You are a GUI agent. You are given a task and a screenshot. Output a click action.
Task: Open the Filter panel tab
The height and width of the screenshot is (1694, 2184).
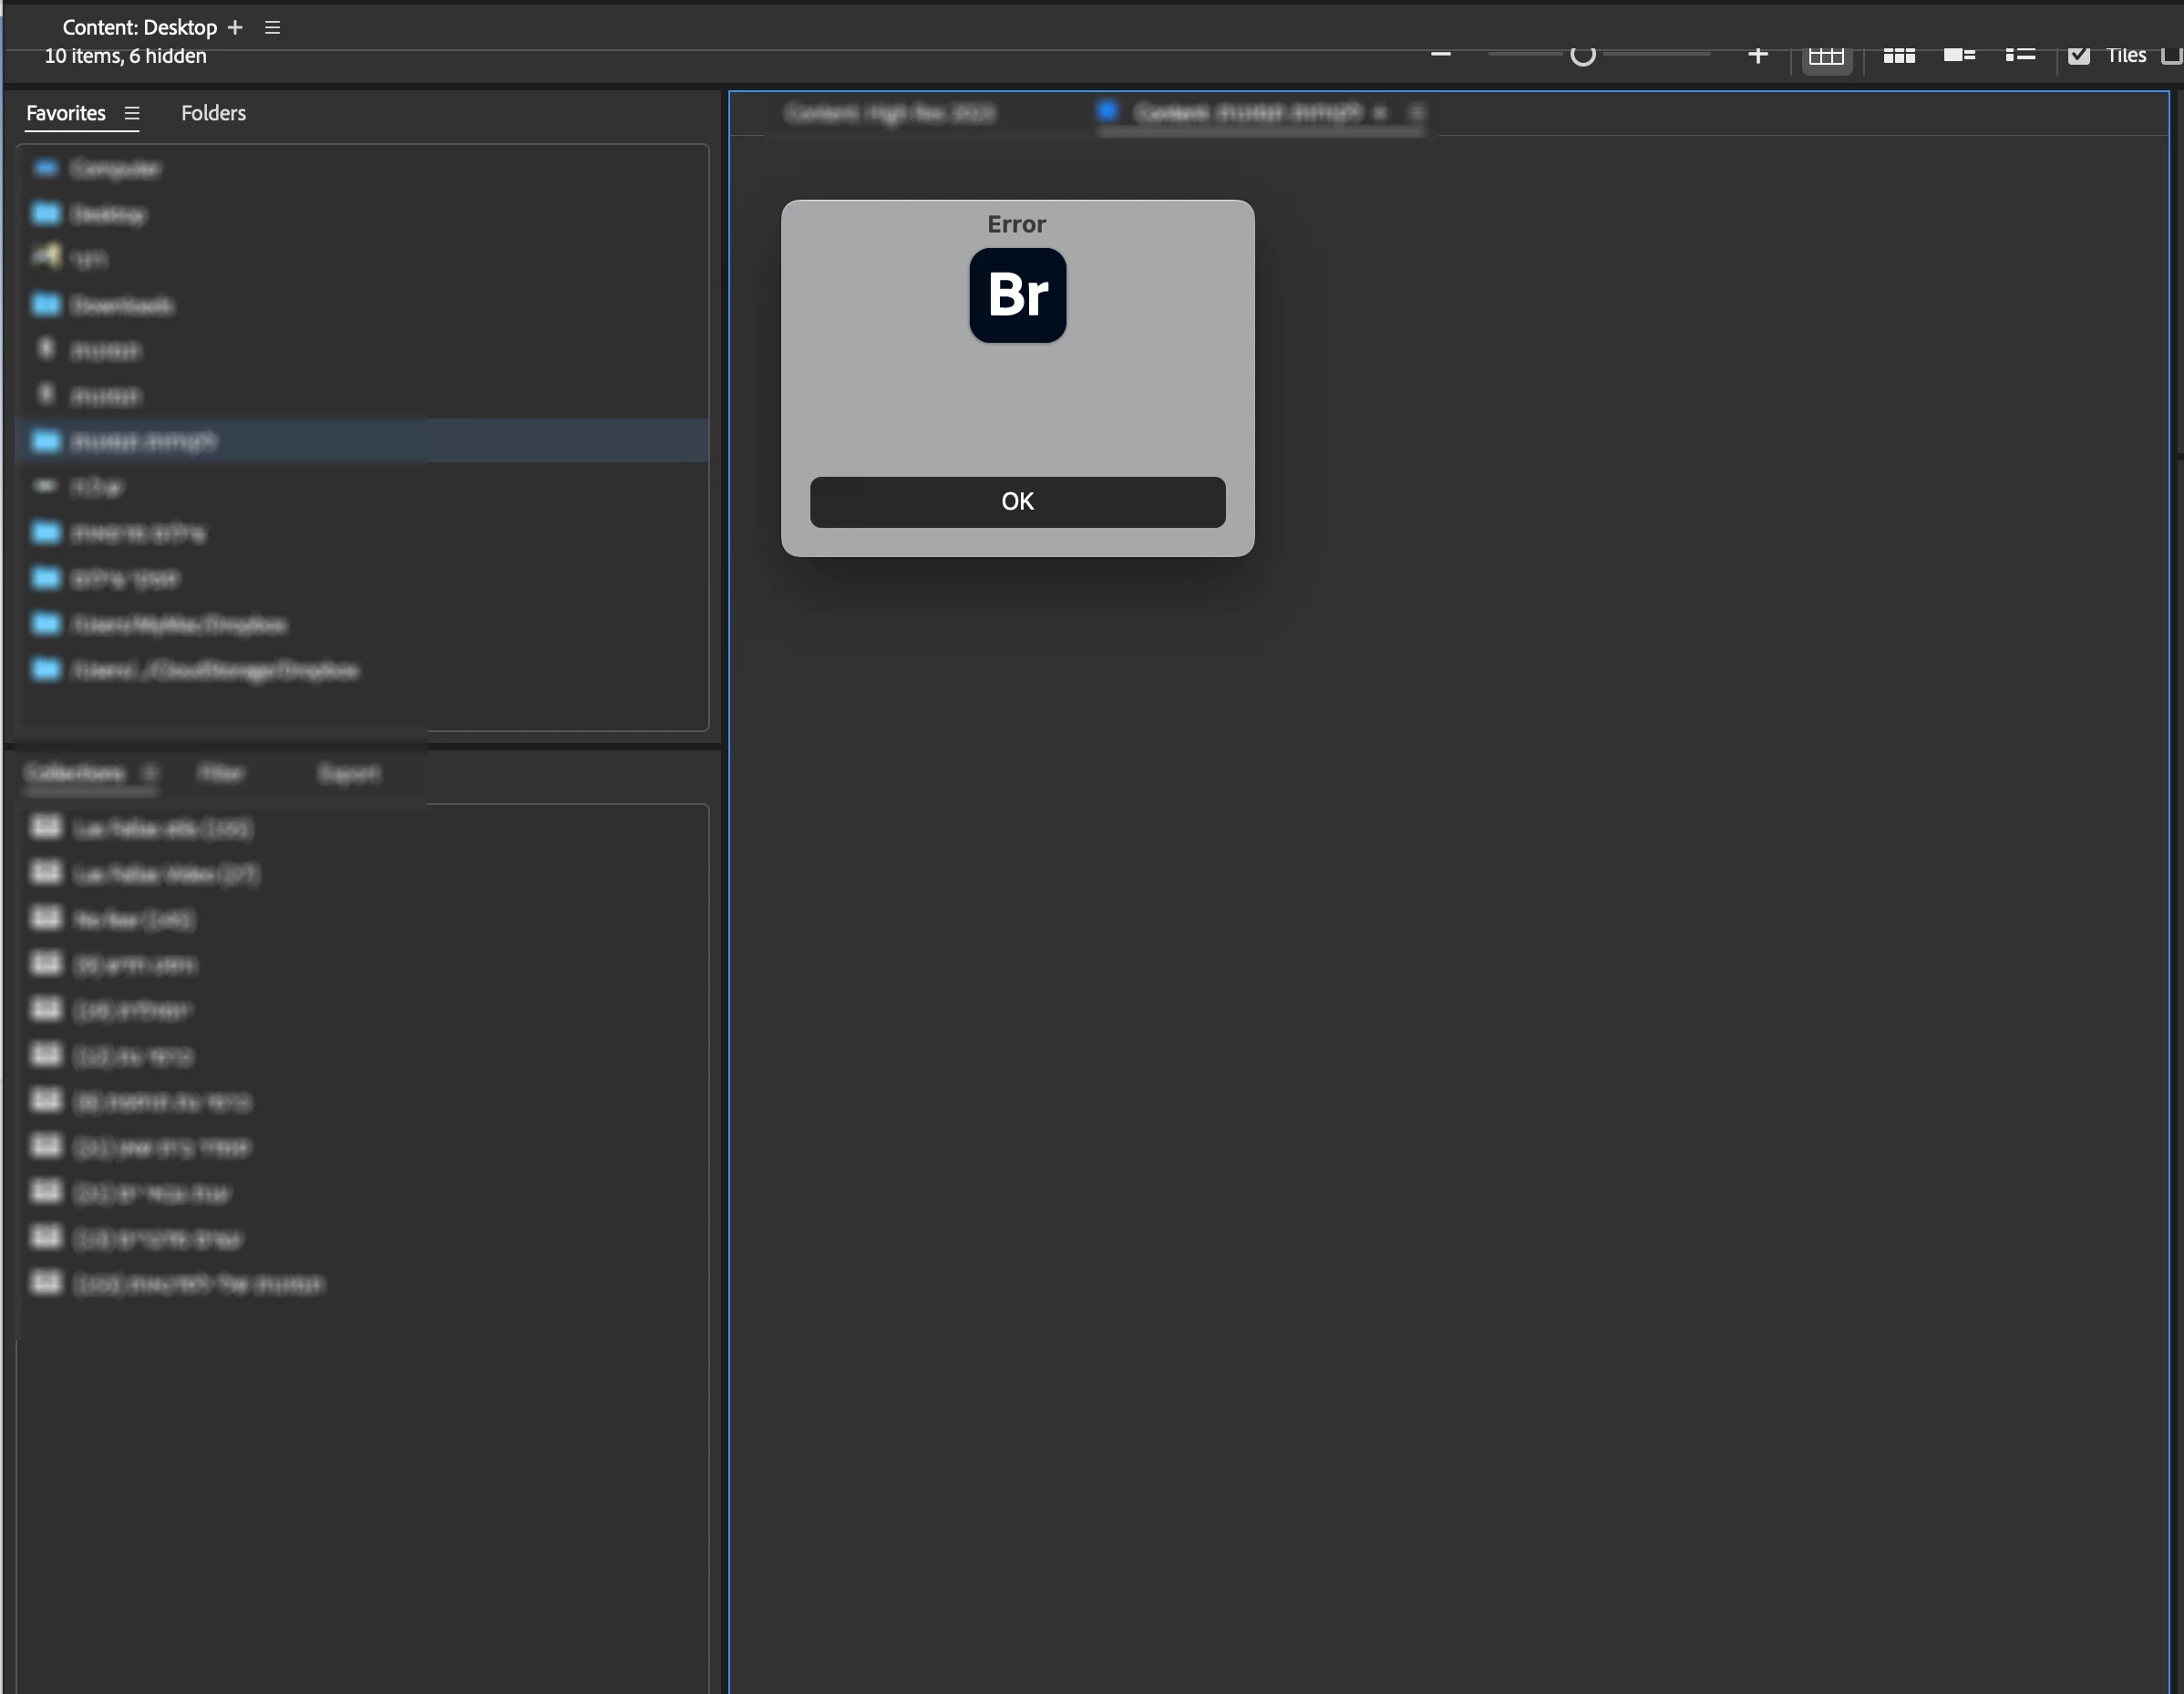[221, 773]
